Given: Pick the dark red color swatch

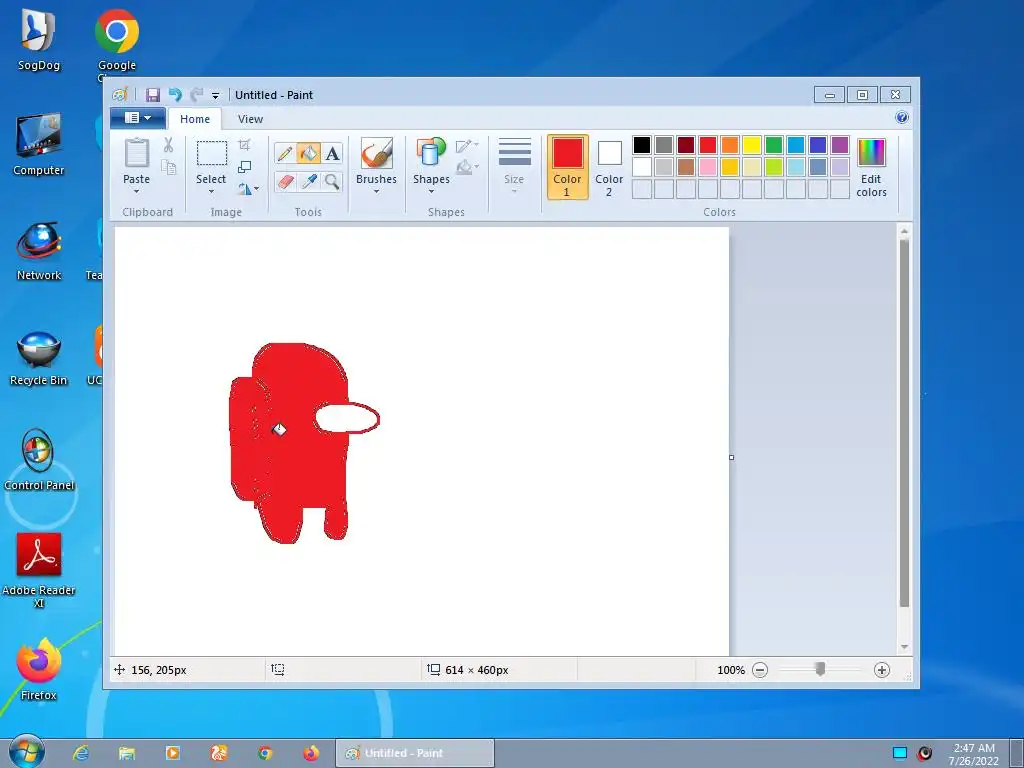Looking at the screenshot, I should [x=686, y=144].
